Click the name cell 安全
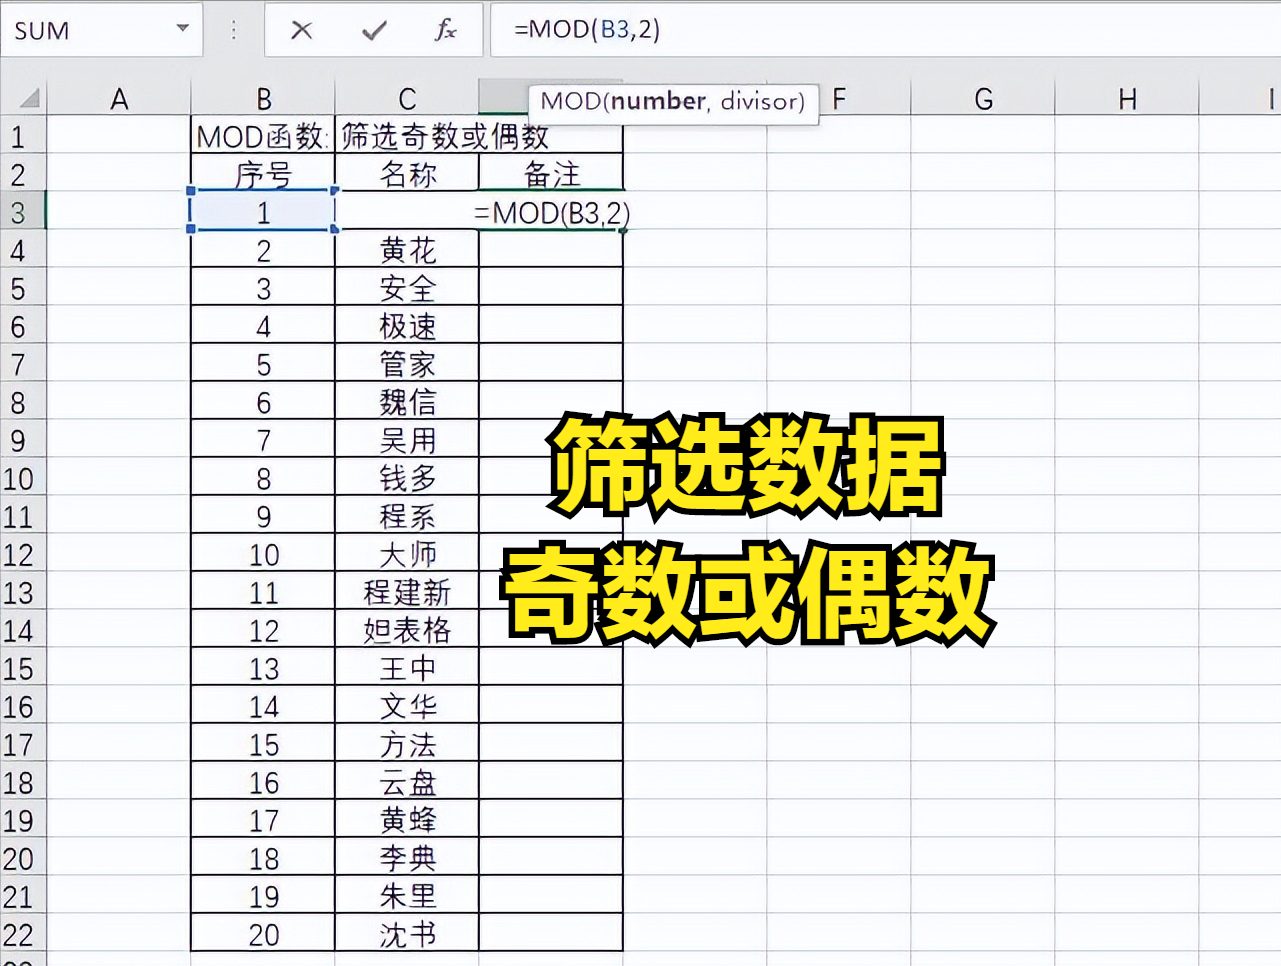 coord(407,288)
